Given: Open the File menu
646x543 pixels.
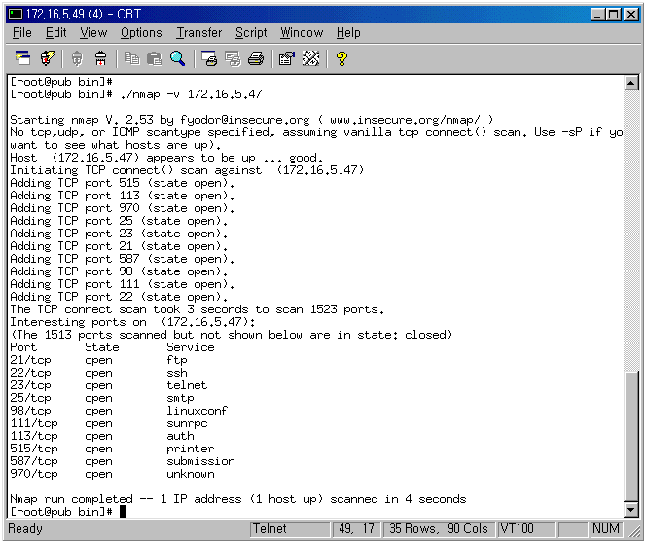Looking at the screenshot, I should pos(22,33).
